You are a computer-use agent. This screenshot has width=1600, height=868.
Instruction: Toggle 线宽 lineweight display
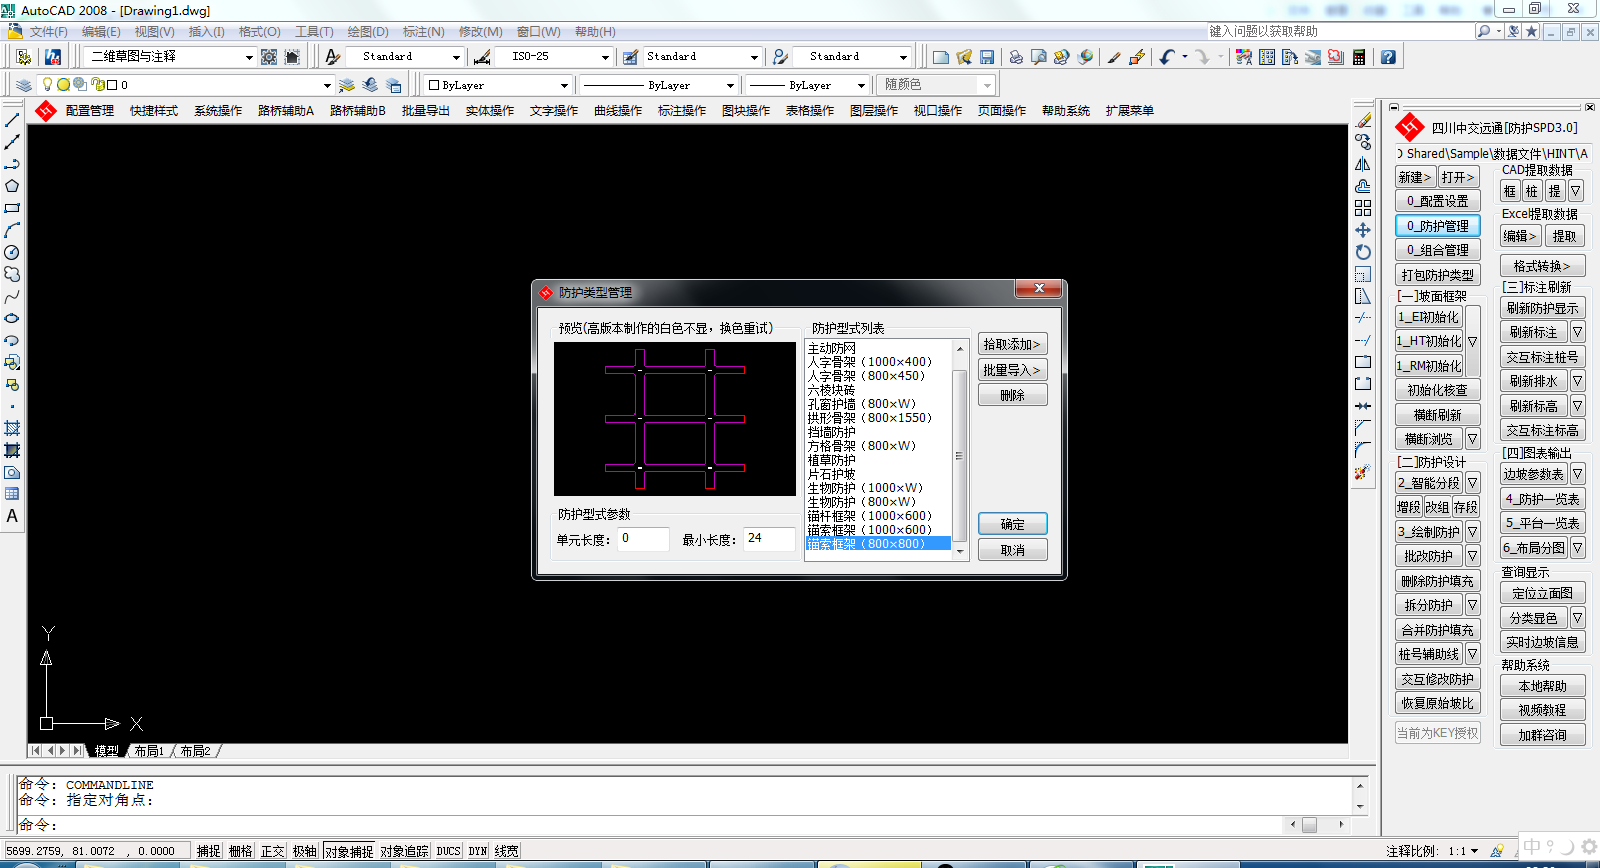[x=507, y=851]
